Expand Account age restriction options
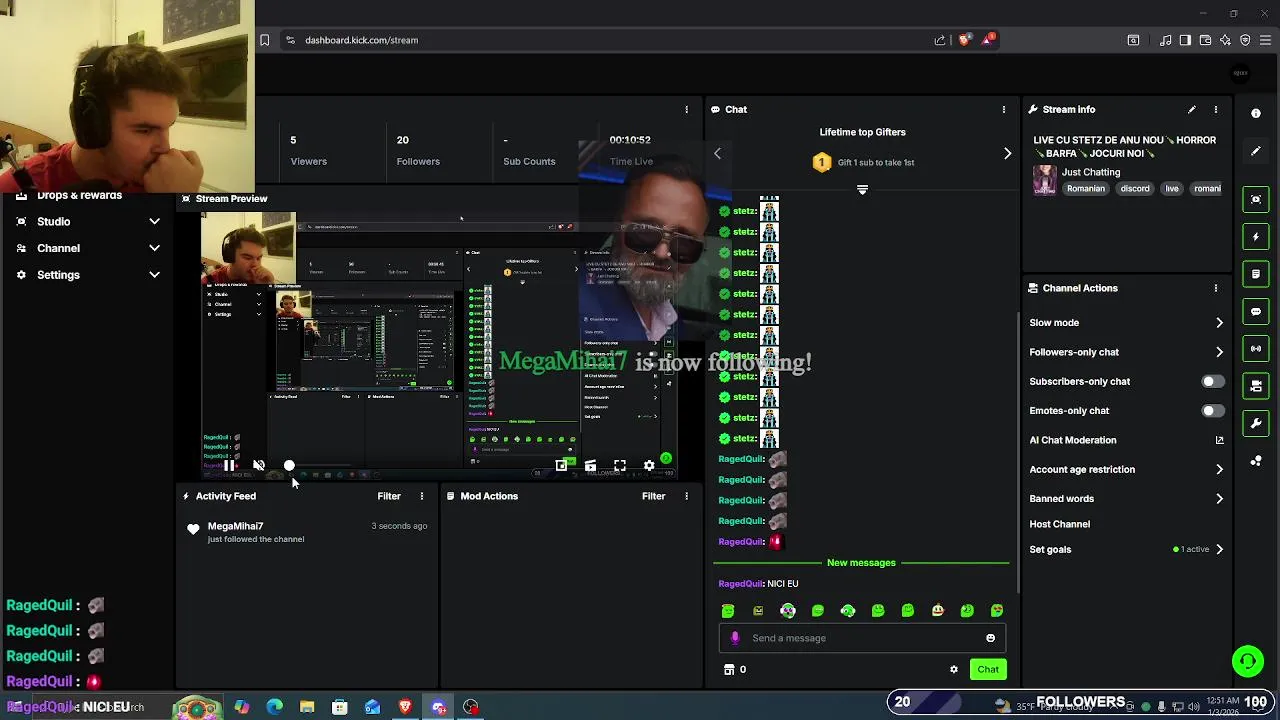This screenshot has width=1280, height=720. point(1219,469)
